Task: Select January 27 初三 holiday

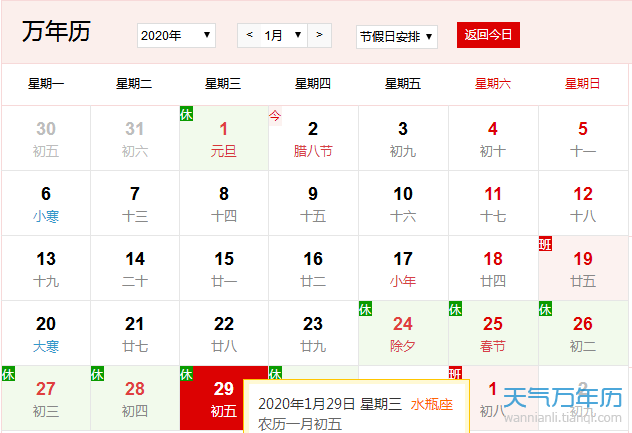Action: click(46, 398)
